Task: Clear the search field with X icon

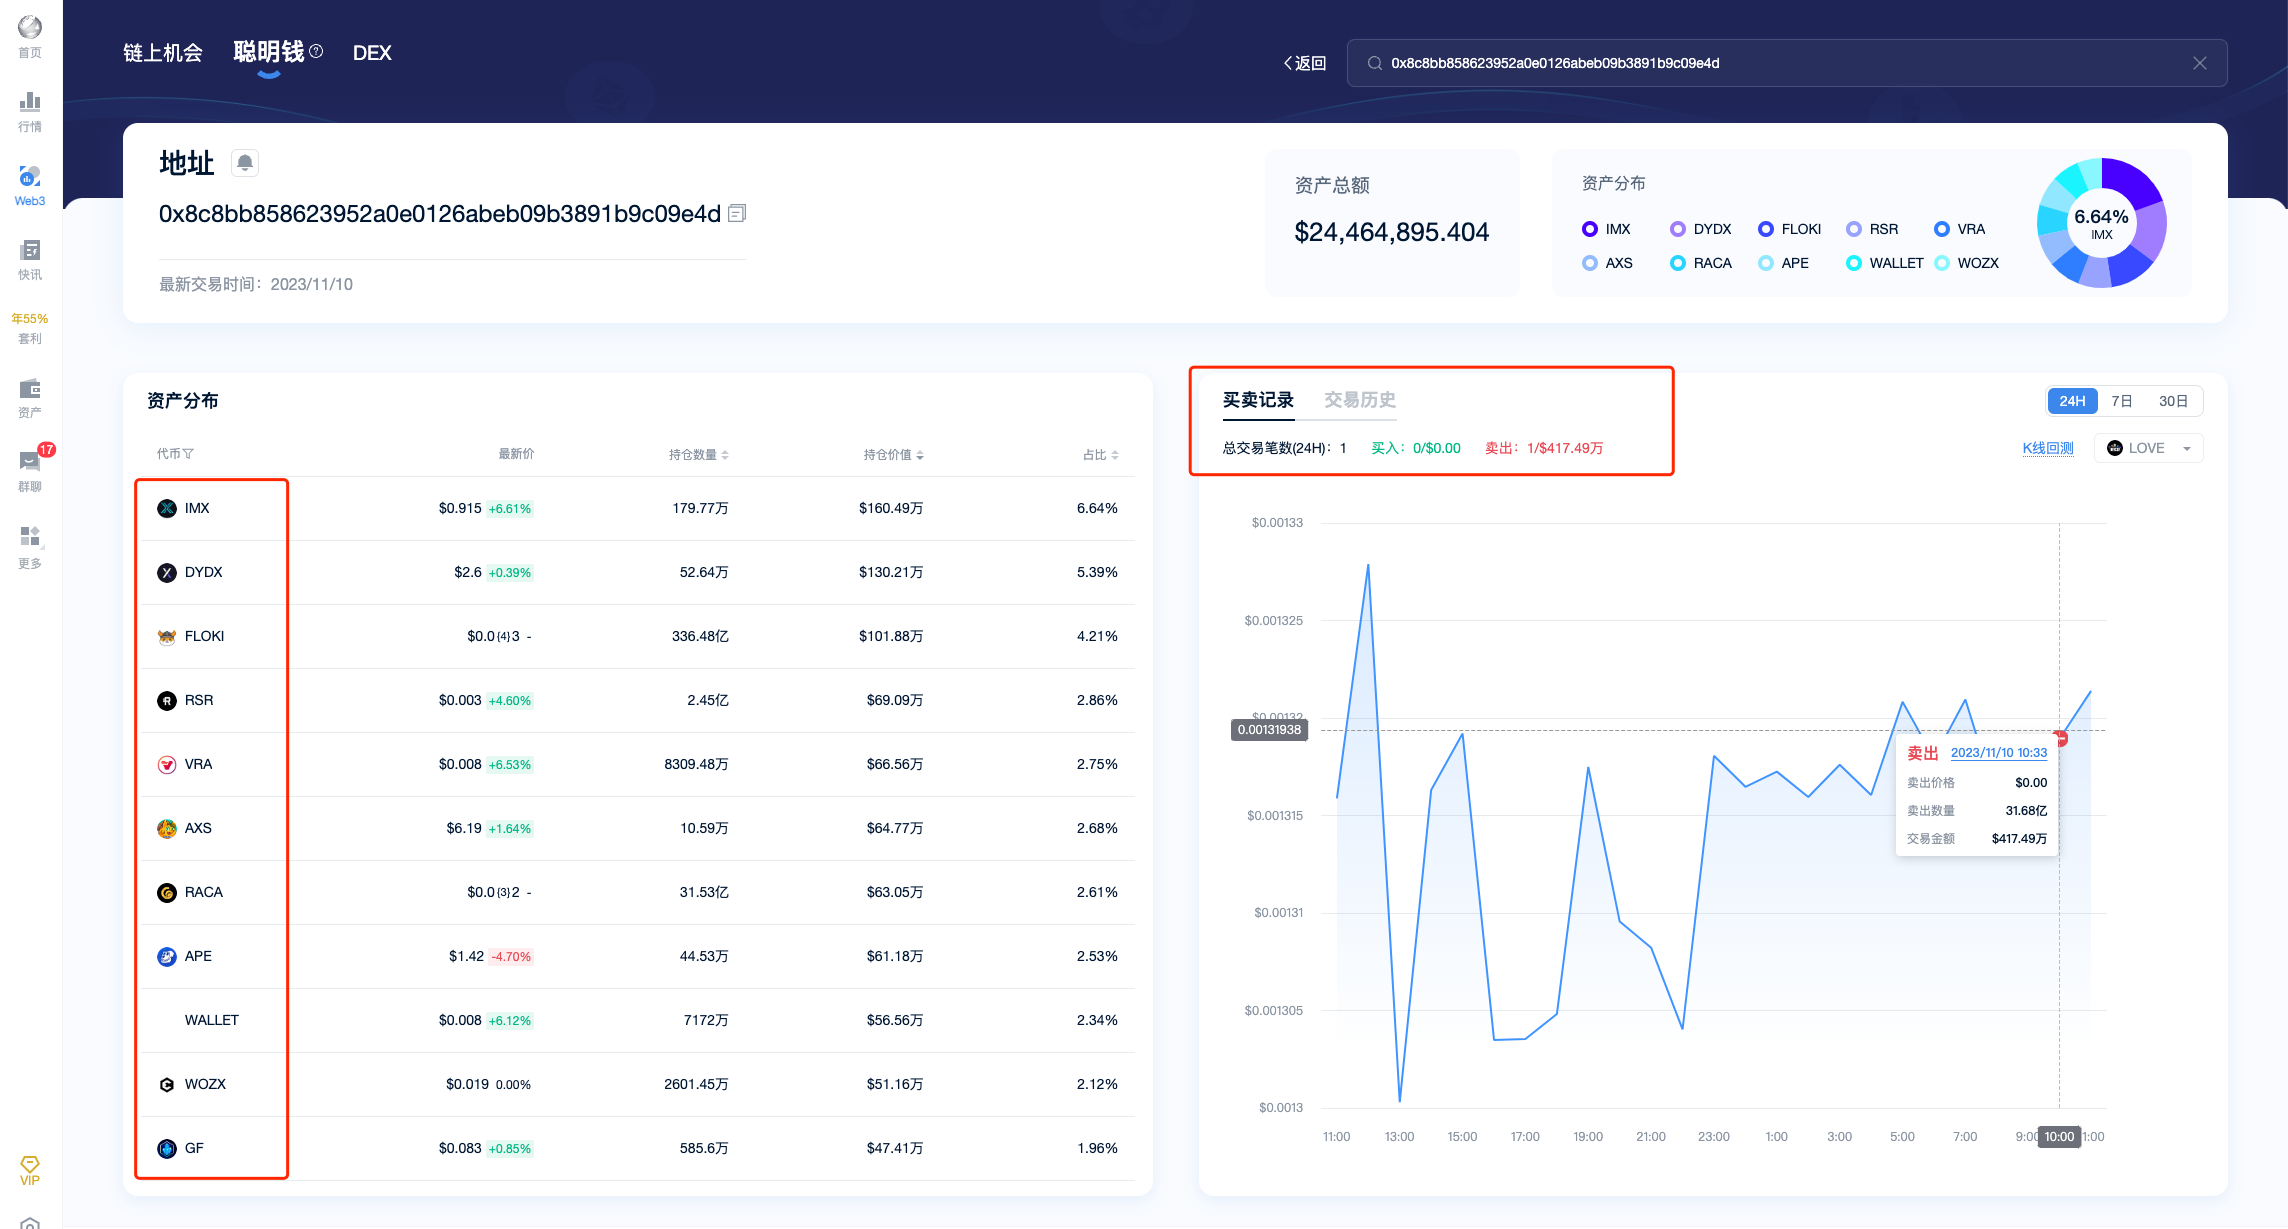Action: pos(2200,63)
